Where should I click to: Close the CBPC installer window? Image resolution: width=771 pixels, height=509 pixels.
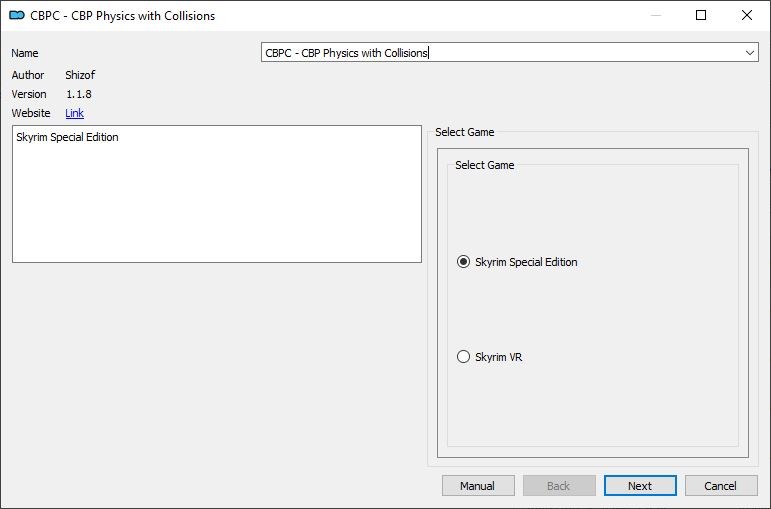point(747,16)
